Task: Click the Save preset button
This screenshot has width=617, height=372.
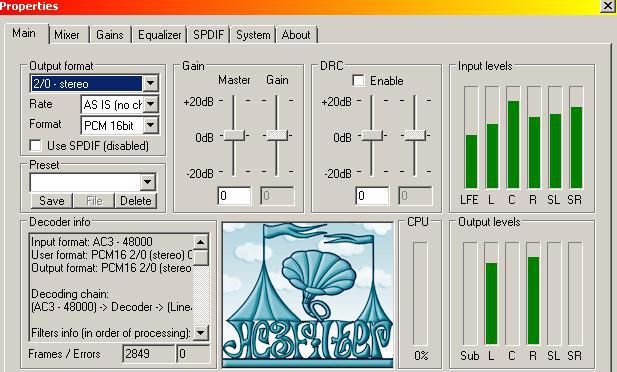Action: coord(52,201)
